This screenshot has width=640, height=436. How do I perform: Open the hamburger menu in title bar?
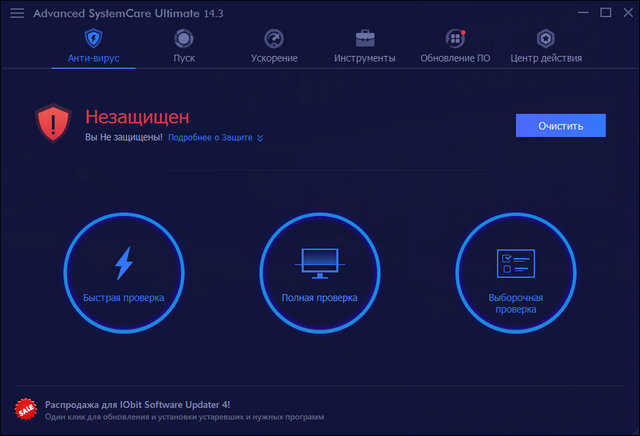click(17, 13)
